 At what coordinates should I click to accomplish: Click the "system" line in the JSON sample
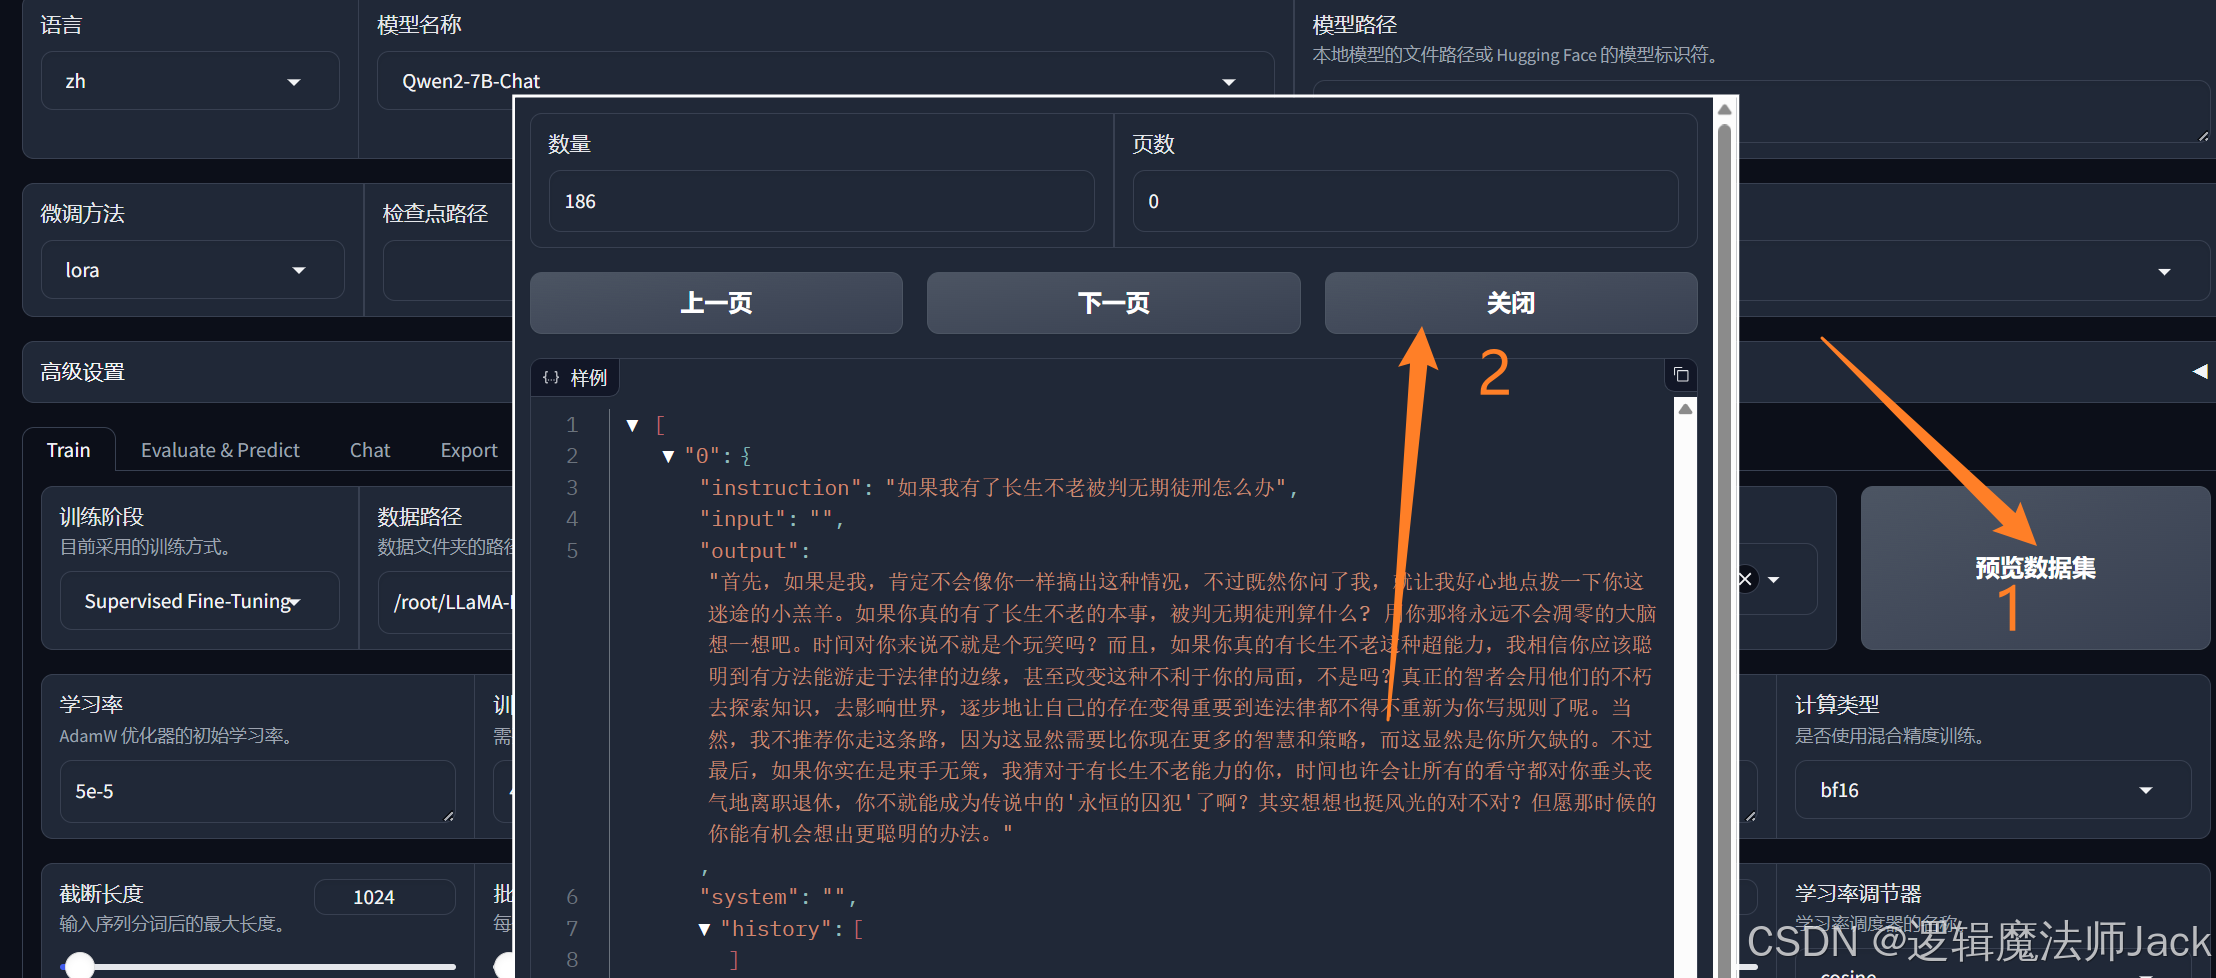click(777, 897)
